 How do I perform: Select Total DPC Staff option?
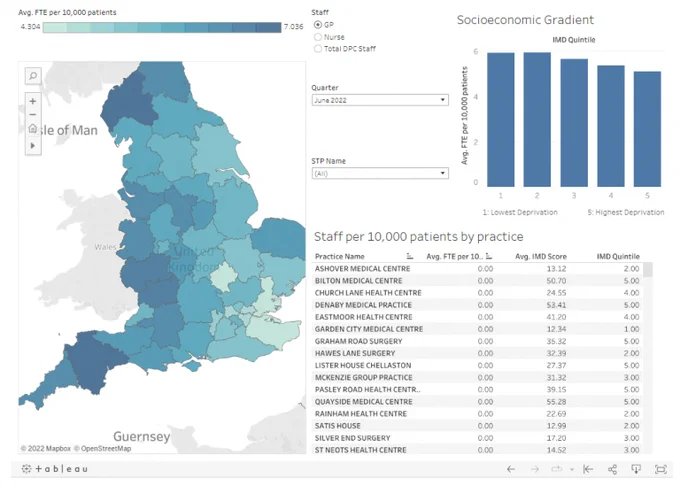318,49
